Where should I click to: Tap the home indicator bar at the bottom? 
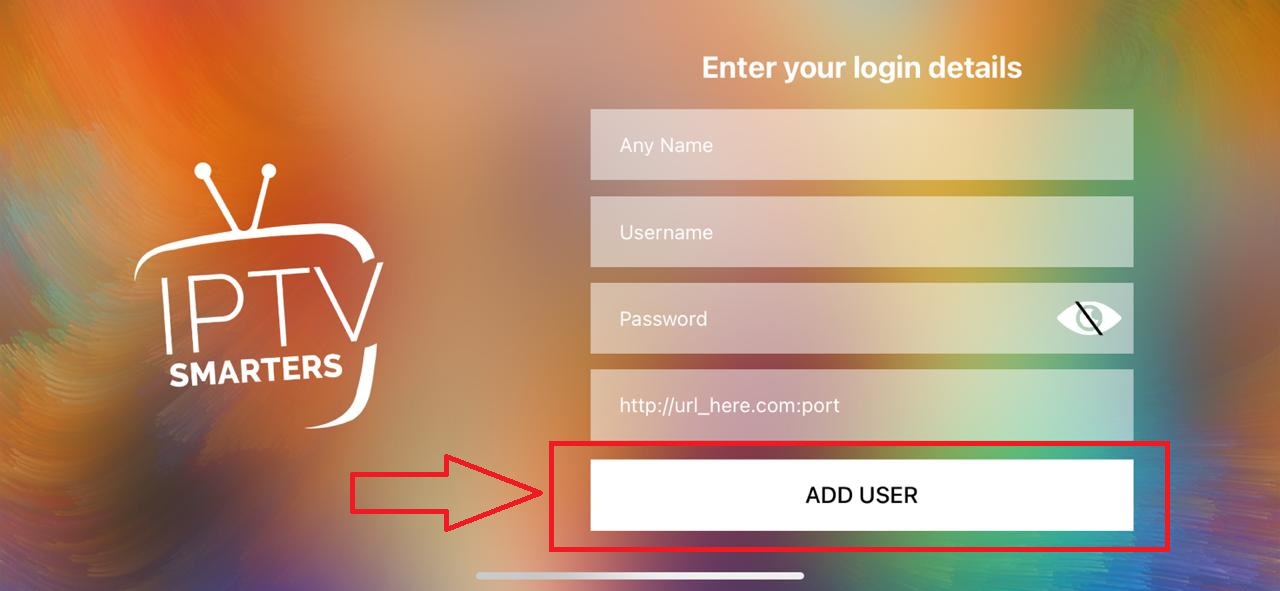click(640, 576)
